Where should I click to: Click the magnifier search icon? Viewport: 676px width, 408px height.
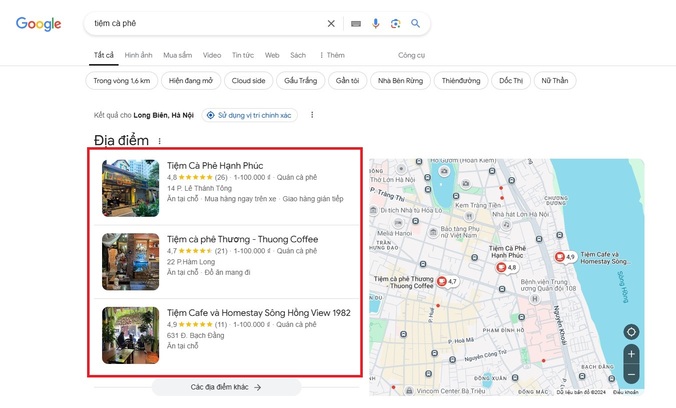[415, 23]
